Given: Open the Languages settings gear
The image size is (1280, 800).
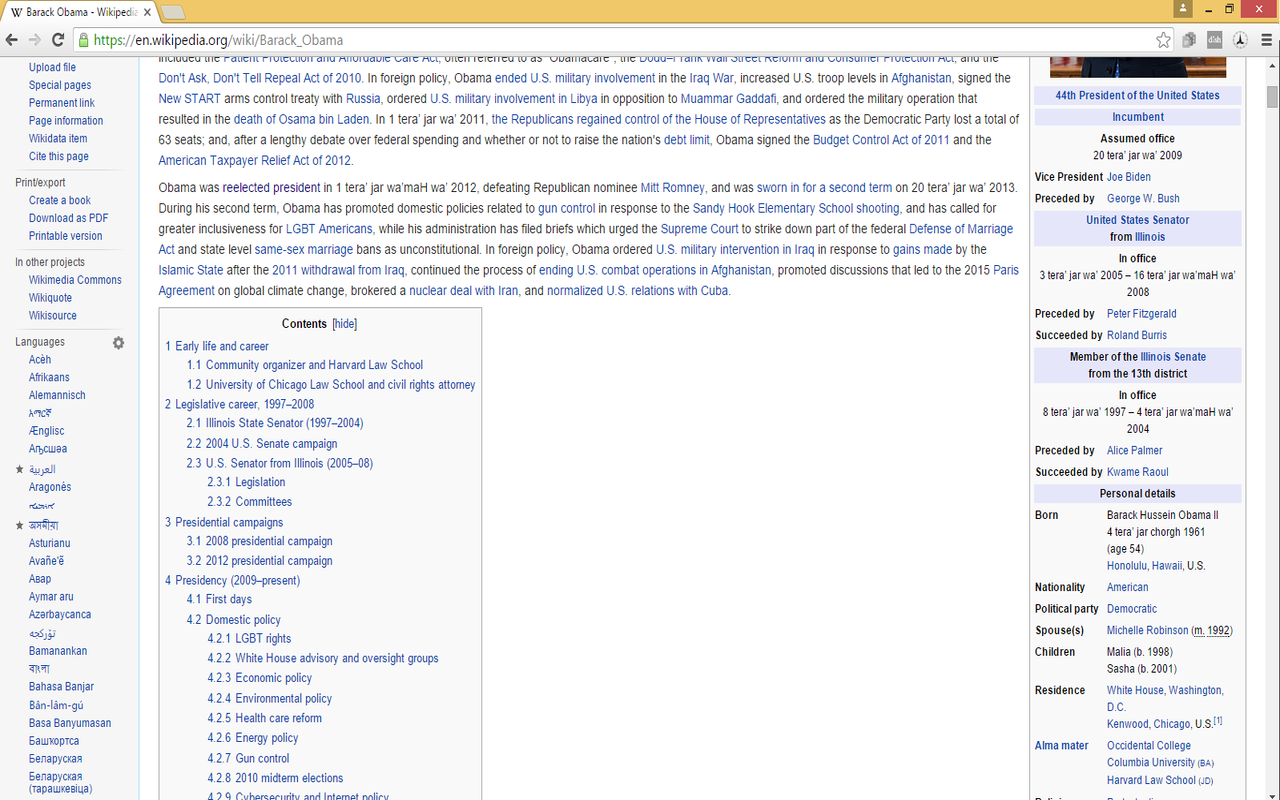Looking at the screenshot, I should tap(118, 342).
